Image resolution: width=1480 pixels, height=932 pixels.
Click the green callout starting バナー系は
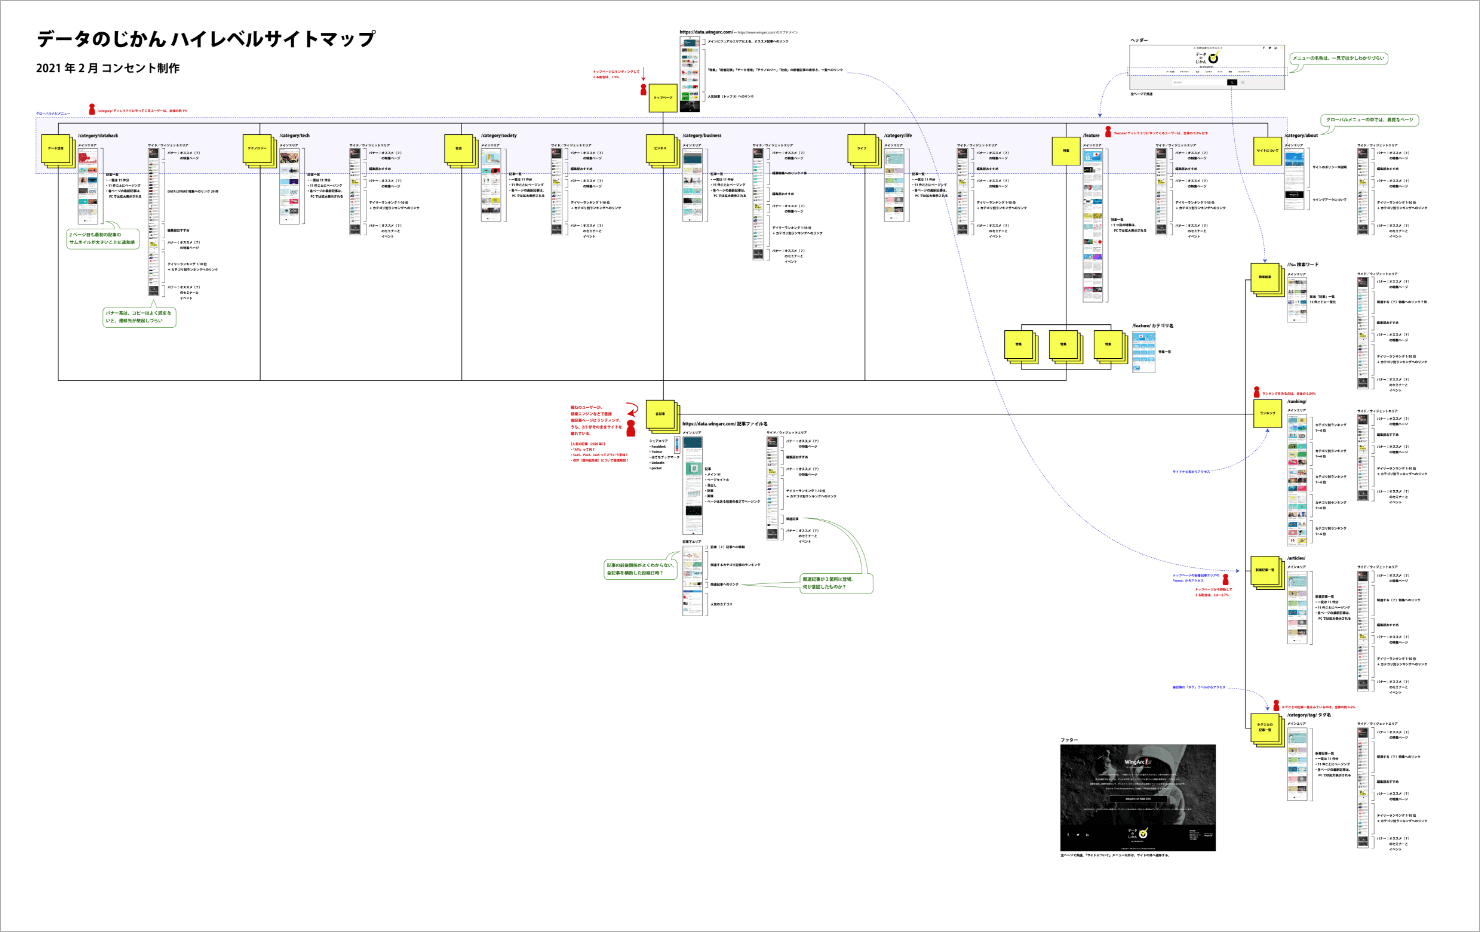tap(139, 317)
